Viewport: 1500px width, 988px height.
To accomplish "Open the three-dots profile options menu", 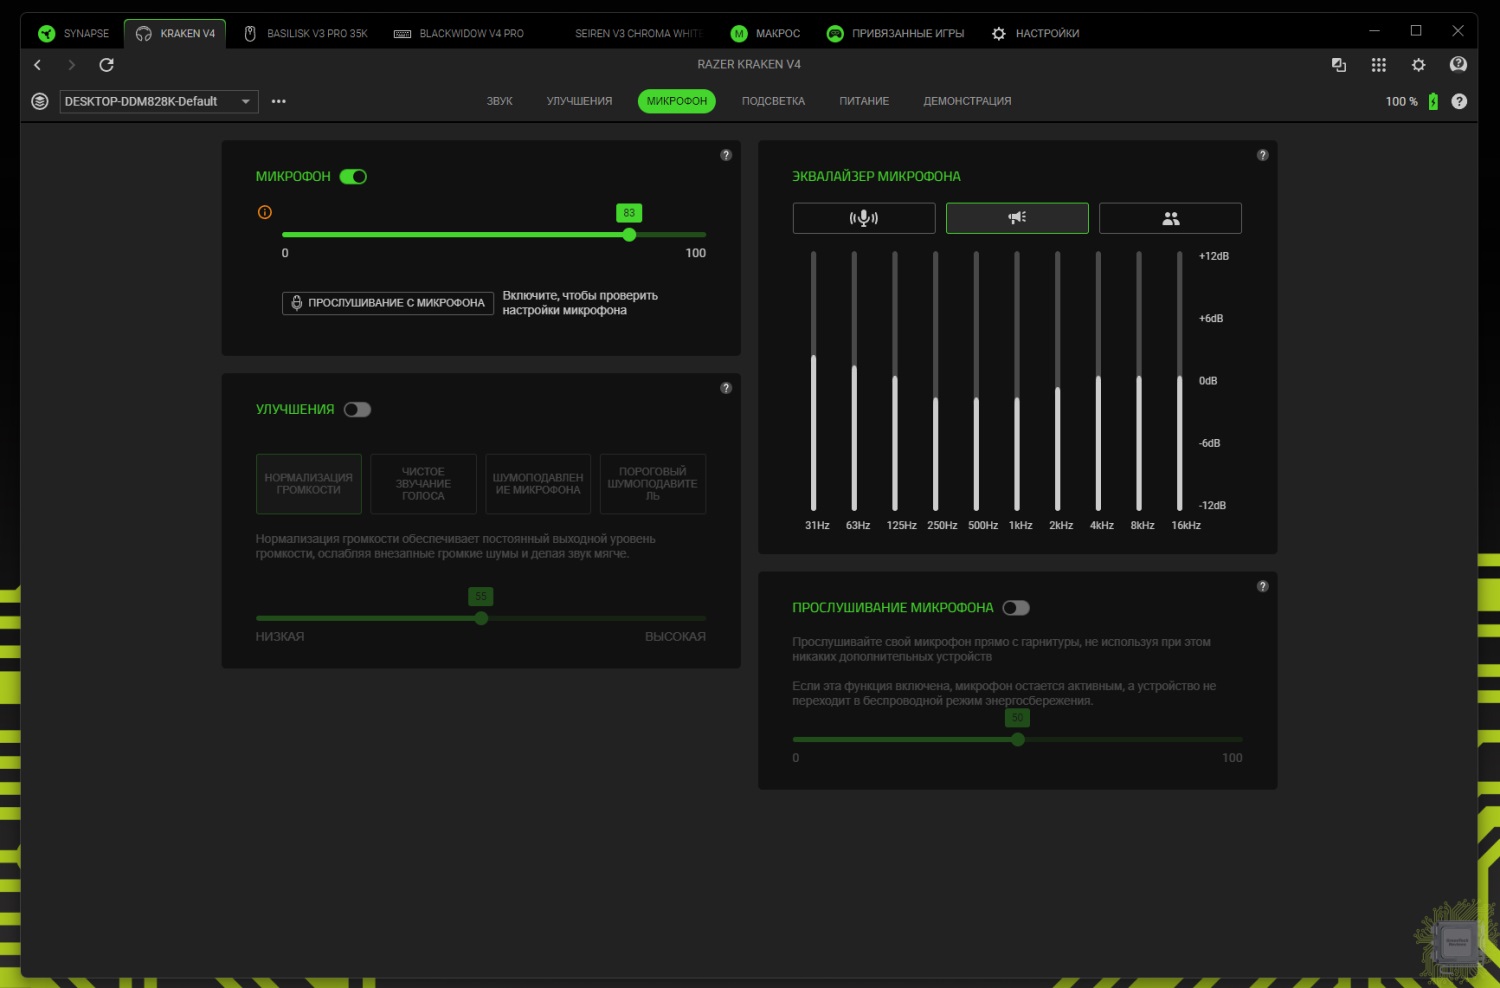I will pyautogui.click(x=279, y=101).
